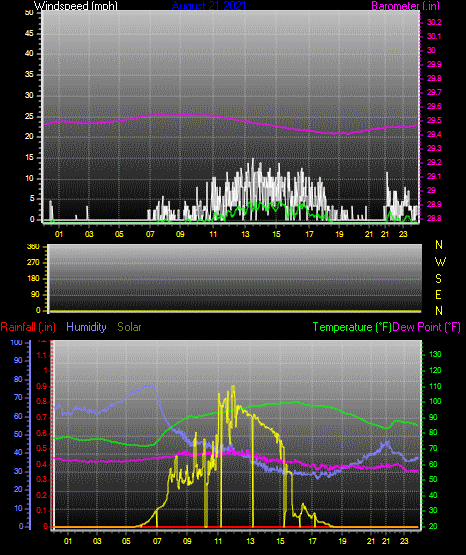Click barometer axis value '29.5'

[x=434, y=121]
